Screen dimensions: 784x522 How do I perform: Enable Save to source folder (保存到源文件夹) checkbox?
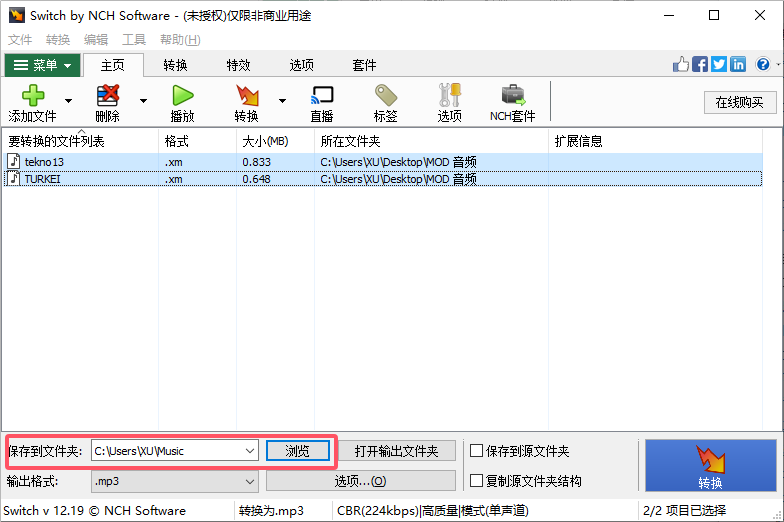point(476,450)
